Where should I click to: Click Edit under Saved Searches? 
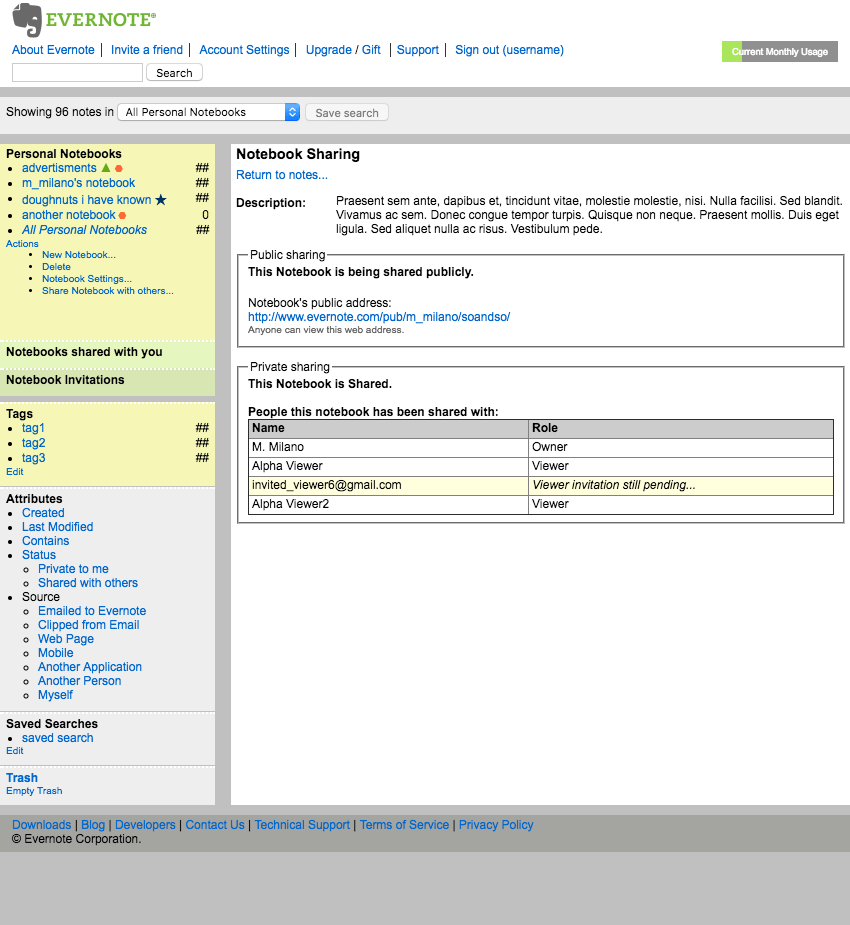pyautogui.click(x=15, y=751)
